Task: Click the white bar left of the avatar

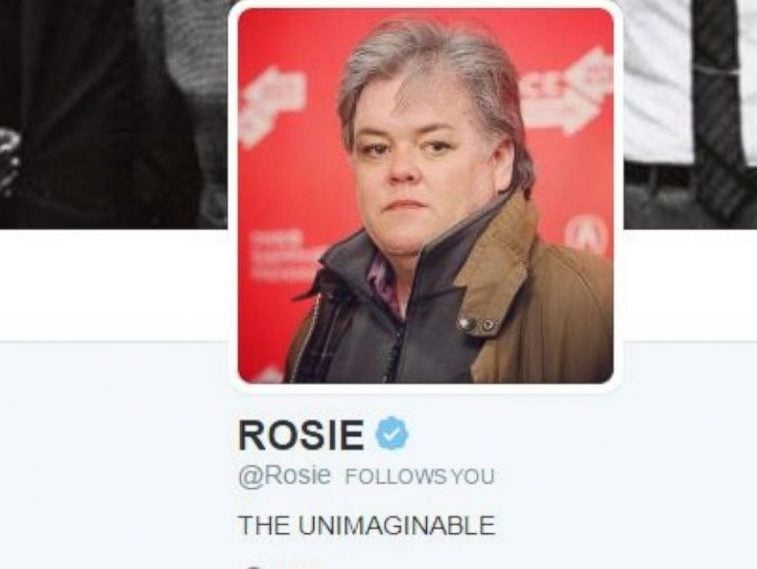Action: click(x=113, y=285)
